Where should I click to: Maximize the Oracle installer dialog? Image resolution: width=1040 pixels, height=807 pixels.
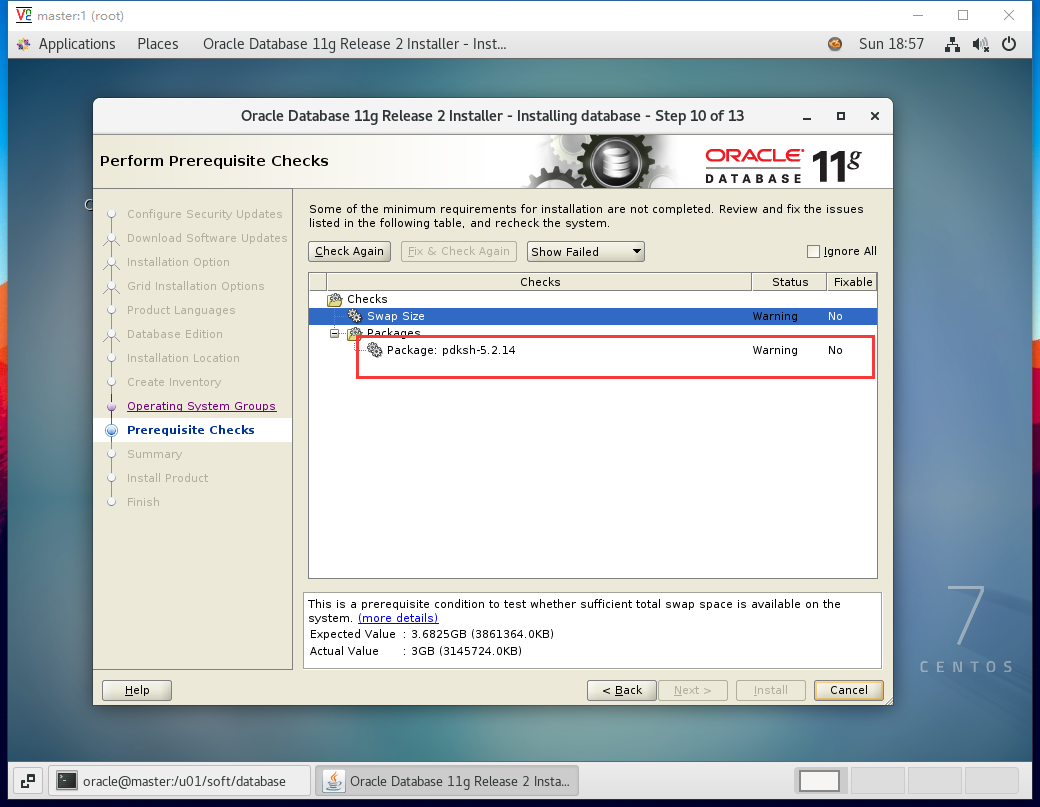click(x=840, y=116)
